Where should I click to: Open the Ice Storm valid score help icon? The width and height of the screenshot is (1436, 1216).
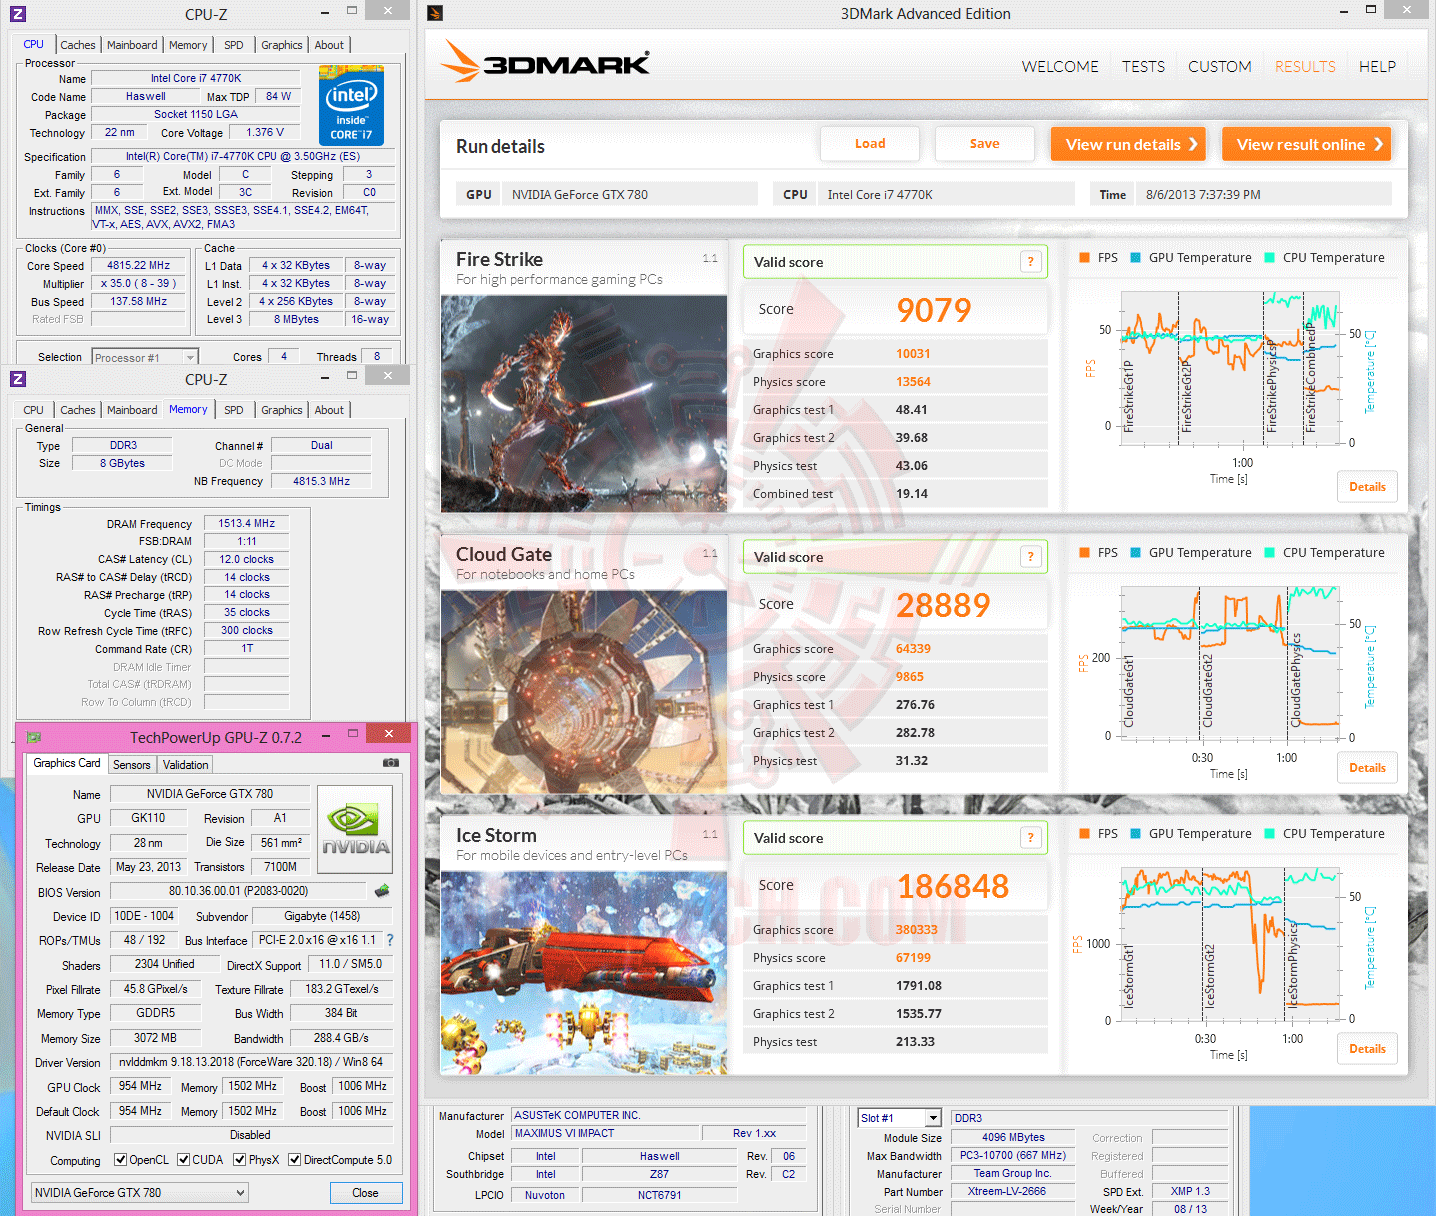[1031, 838]
